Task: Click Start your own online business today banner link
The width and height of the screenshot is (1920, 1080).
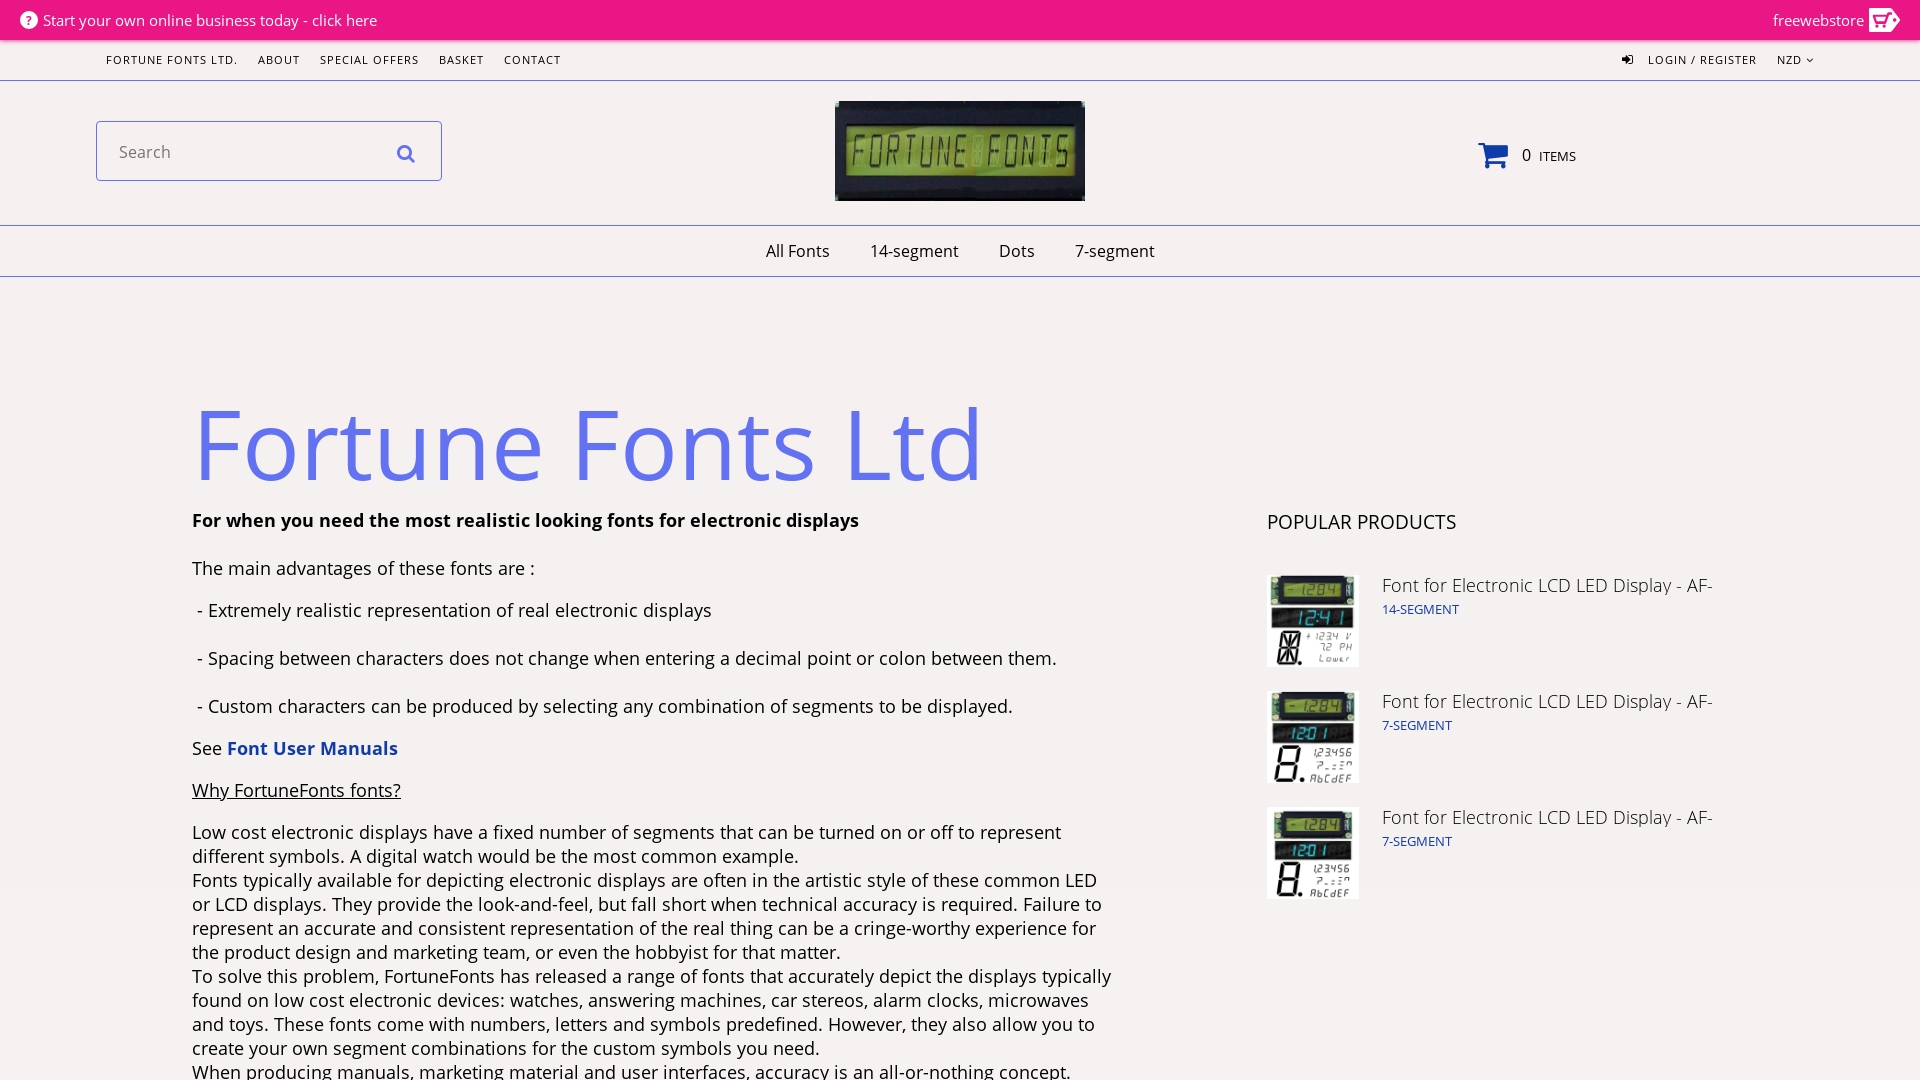Action: tap(209, 20)
